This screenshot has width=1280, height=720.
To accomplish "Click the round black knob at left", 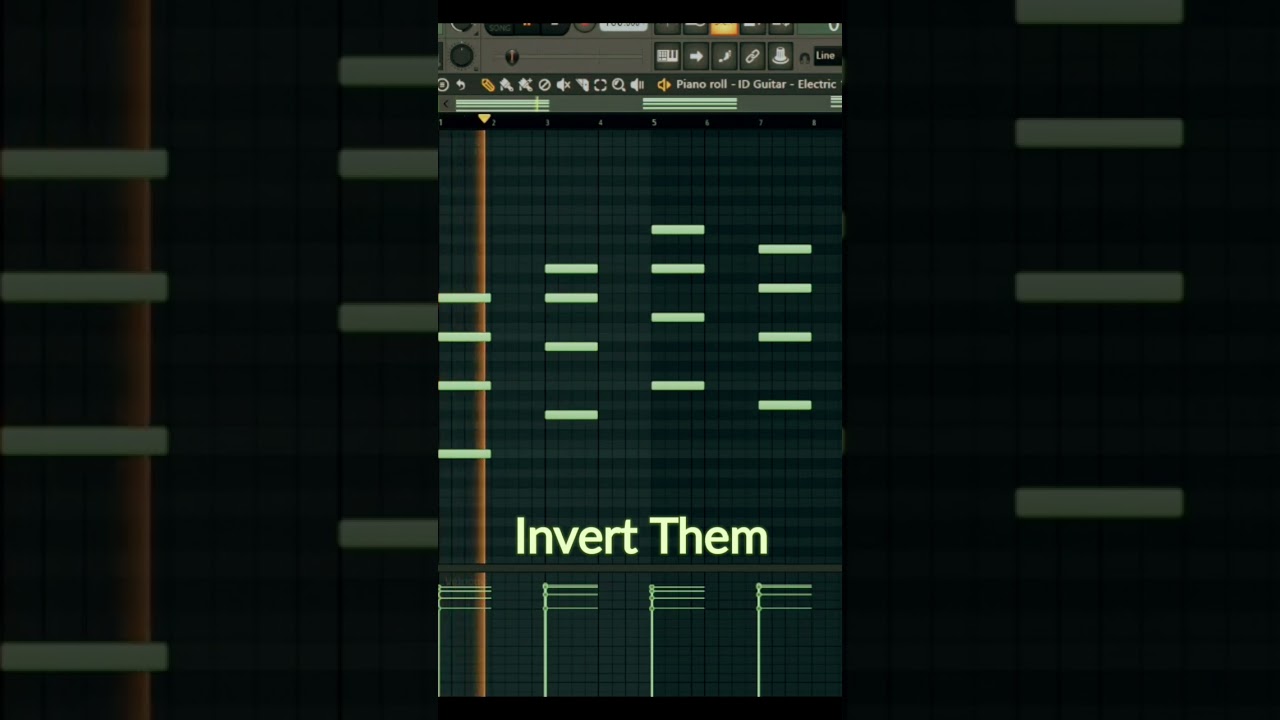I will click(462, 56).
